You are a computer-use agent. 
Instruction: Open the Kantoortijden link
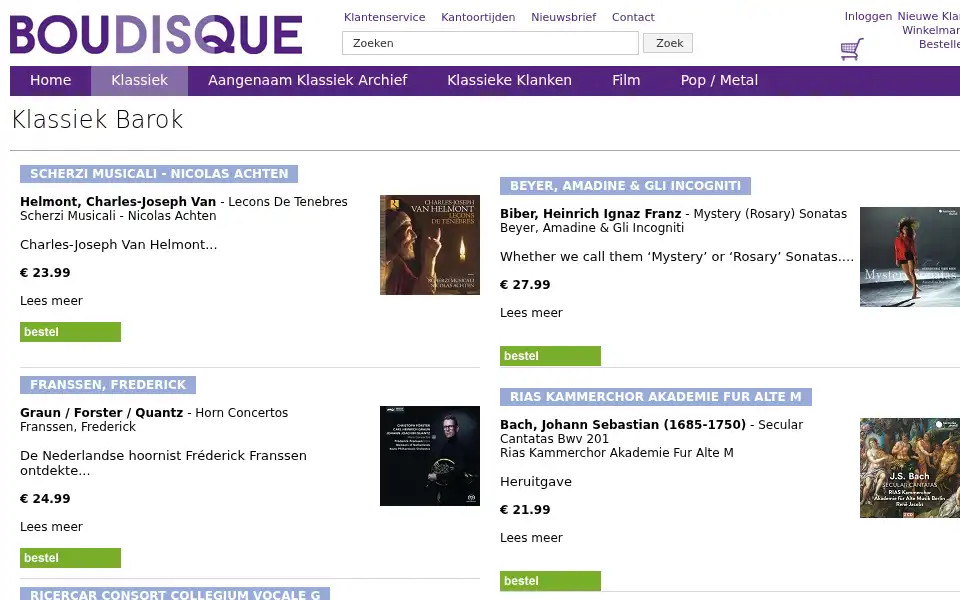[x=478, y=17]
